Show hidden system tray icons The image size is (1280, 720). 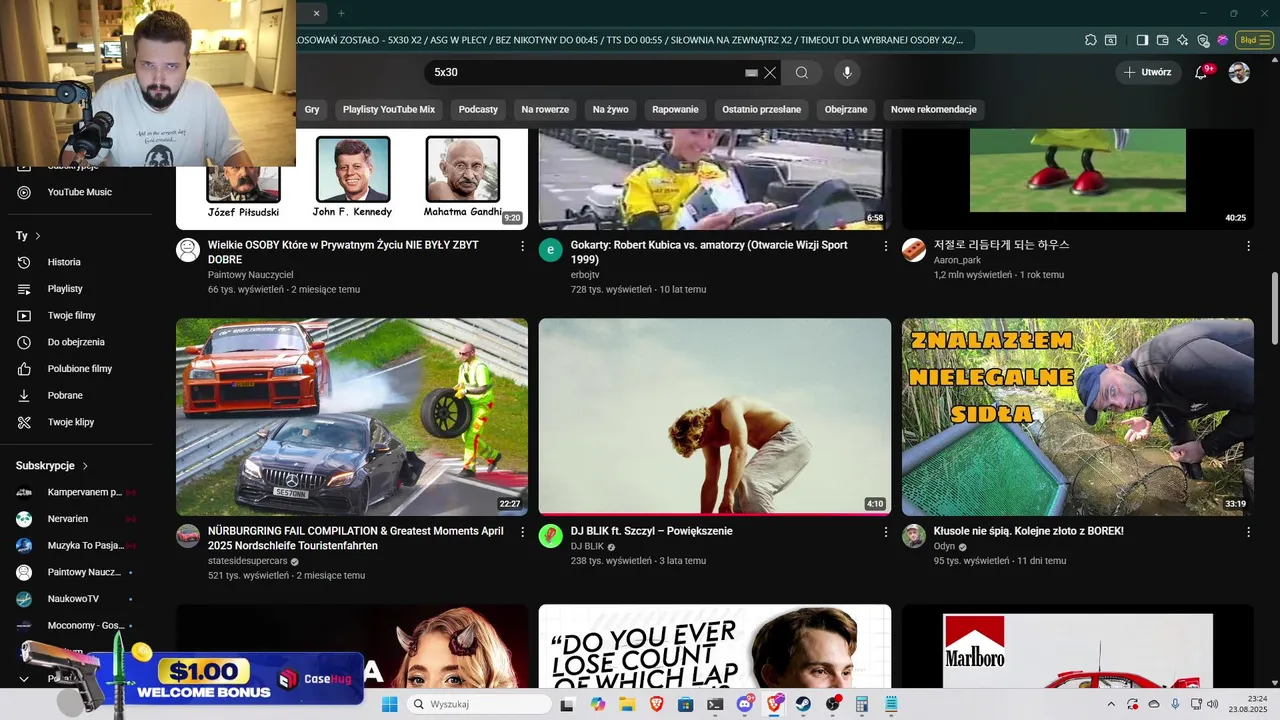(x=1112, y=704)
